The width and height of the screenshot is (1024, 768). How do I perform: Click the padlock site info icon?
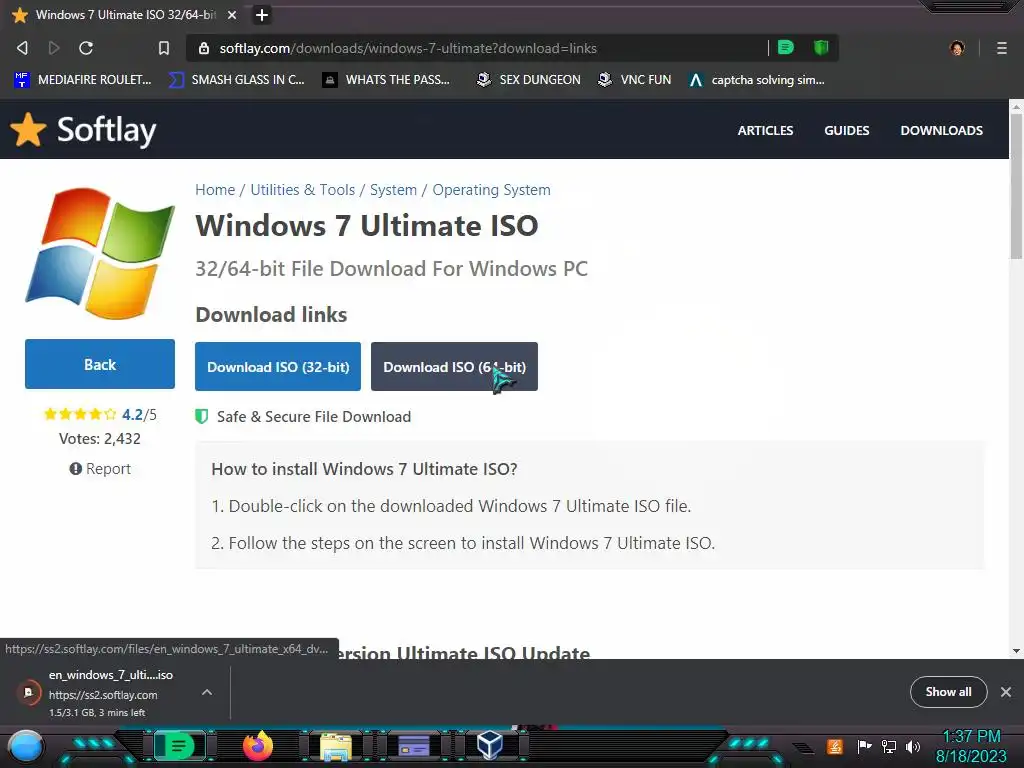204,48
